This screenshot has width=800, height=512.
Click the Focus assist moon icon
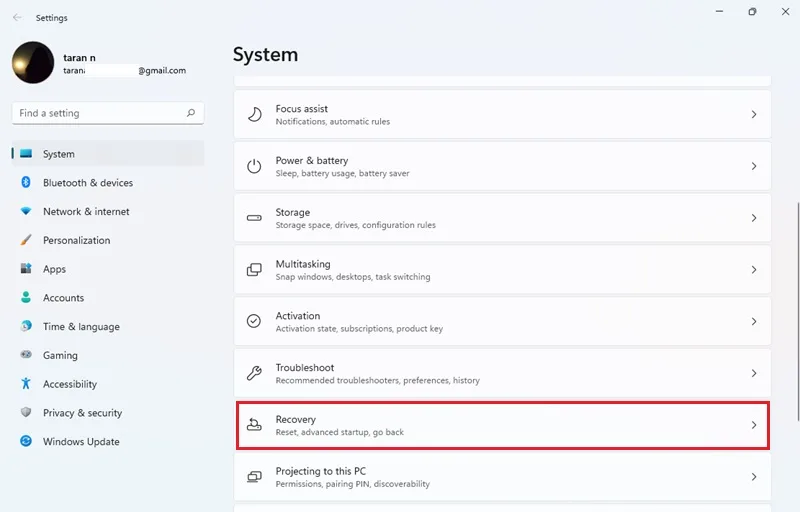pyautogui.click(x=255, y=115)
